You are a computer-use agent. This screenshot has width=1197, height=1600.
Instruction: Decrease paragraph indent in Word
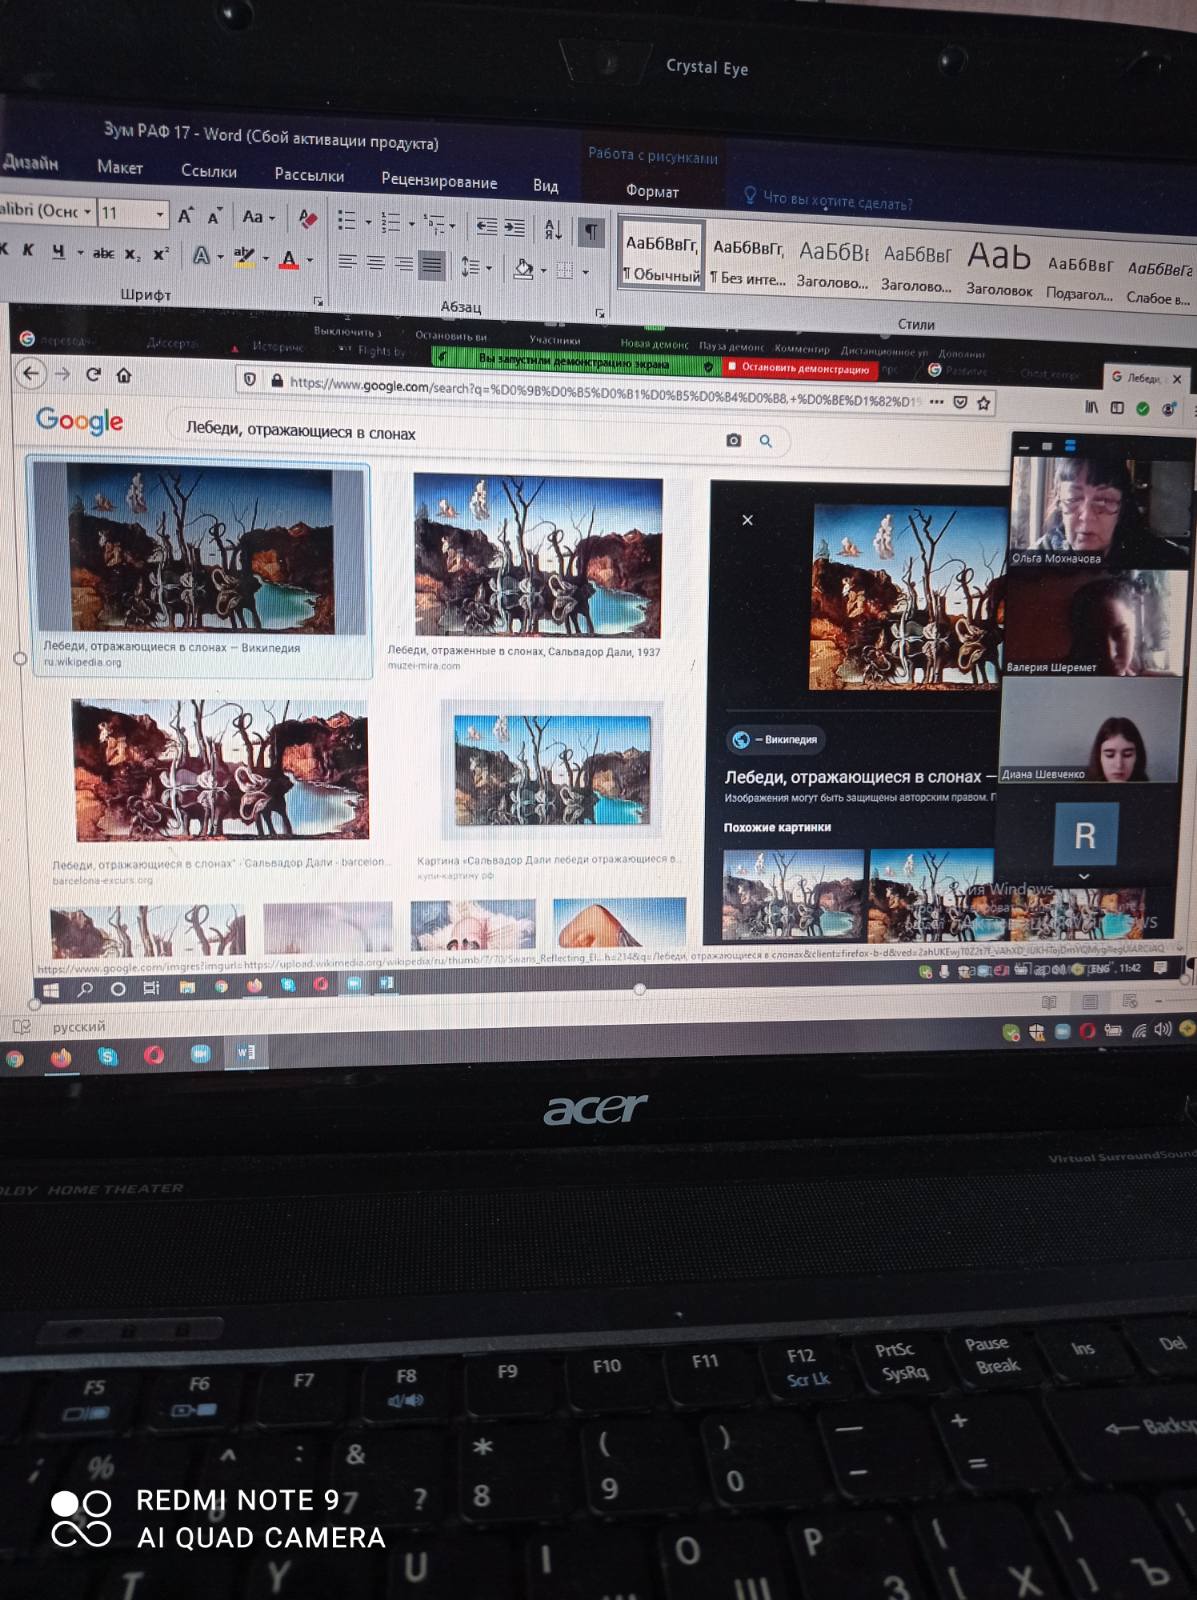click(x=486, y=227)
